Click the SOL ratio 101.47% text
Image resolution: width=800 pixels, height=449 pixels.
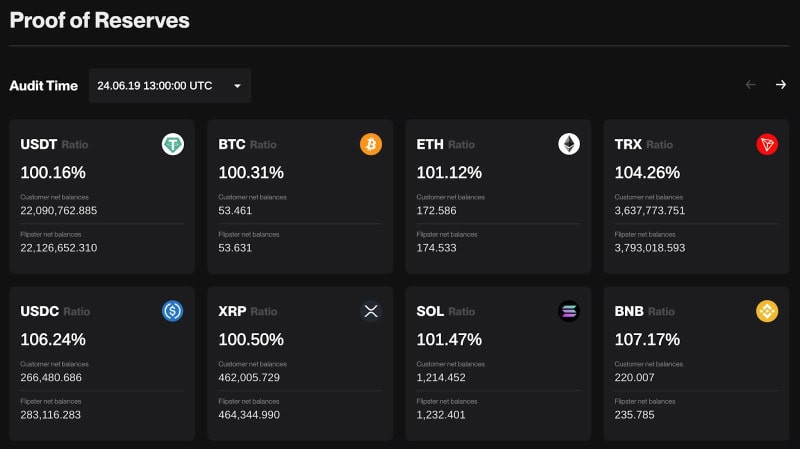tap(449, 339)
